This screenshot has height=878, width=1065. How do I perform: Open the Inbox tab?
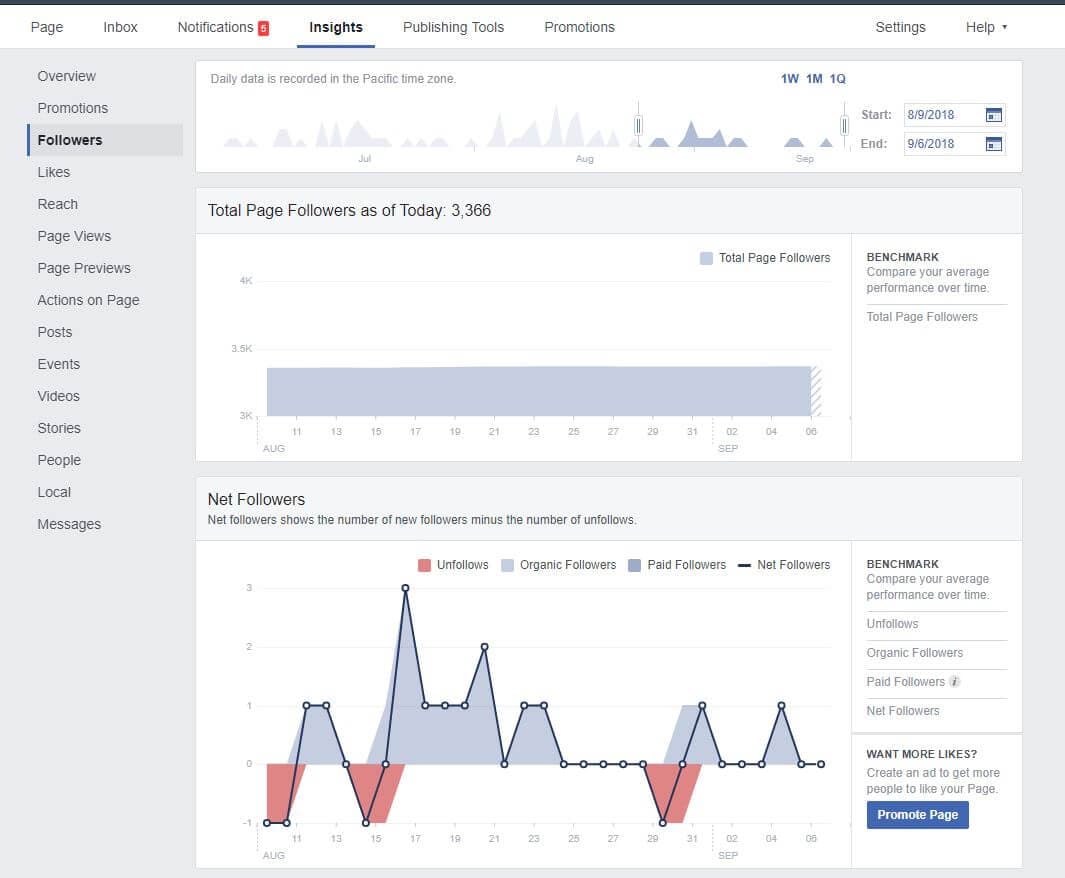click(x=120, y=27)
